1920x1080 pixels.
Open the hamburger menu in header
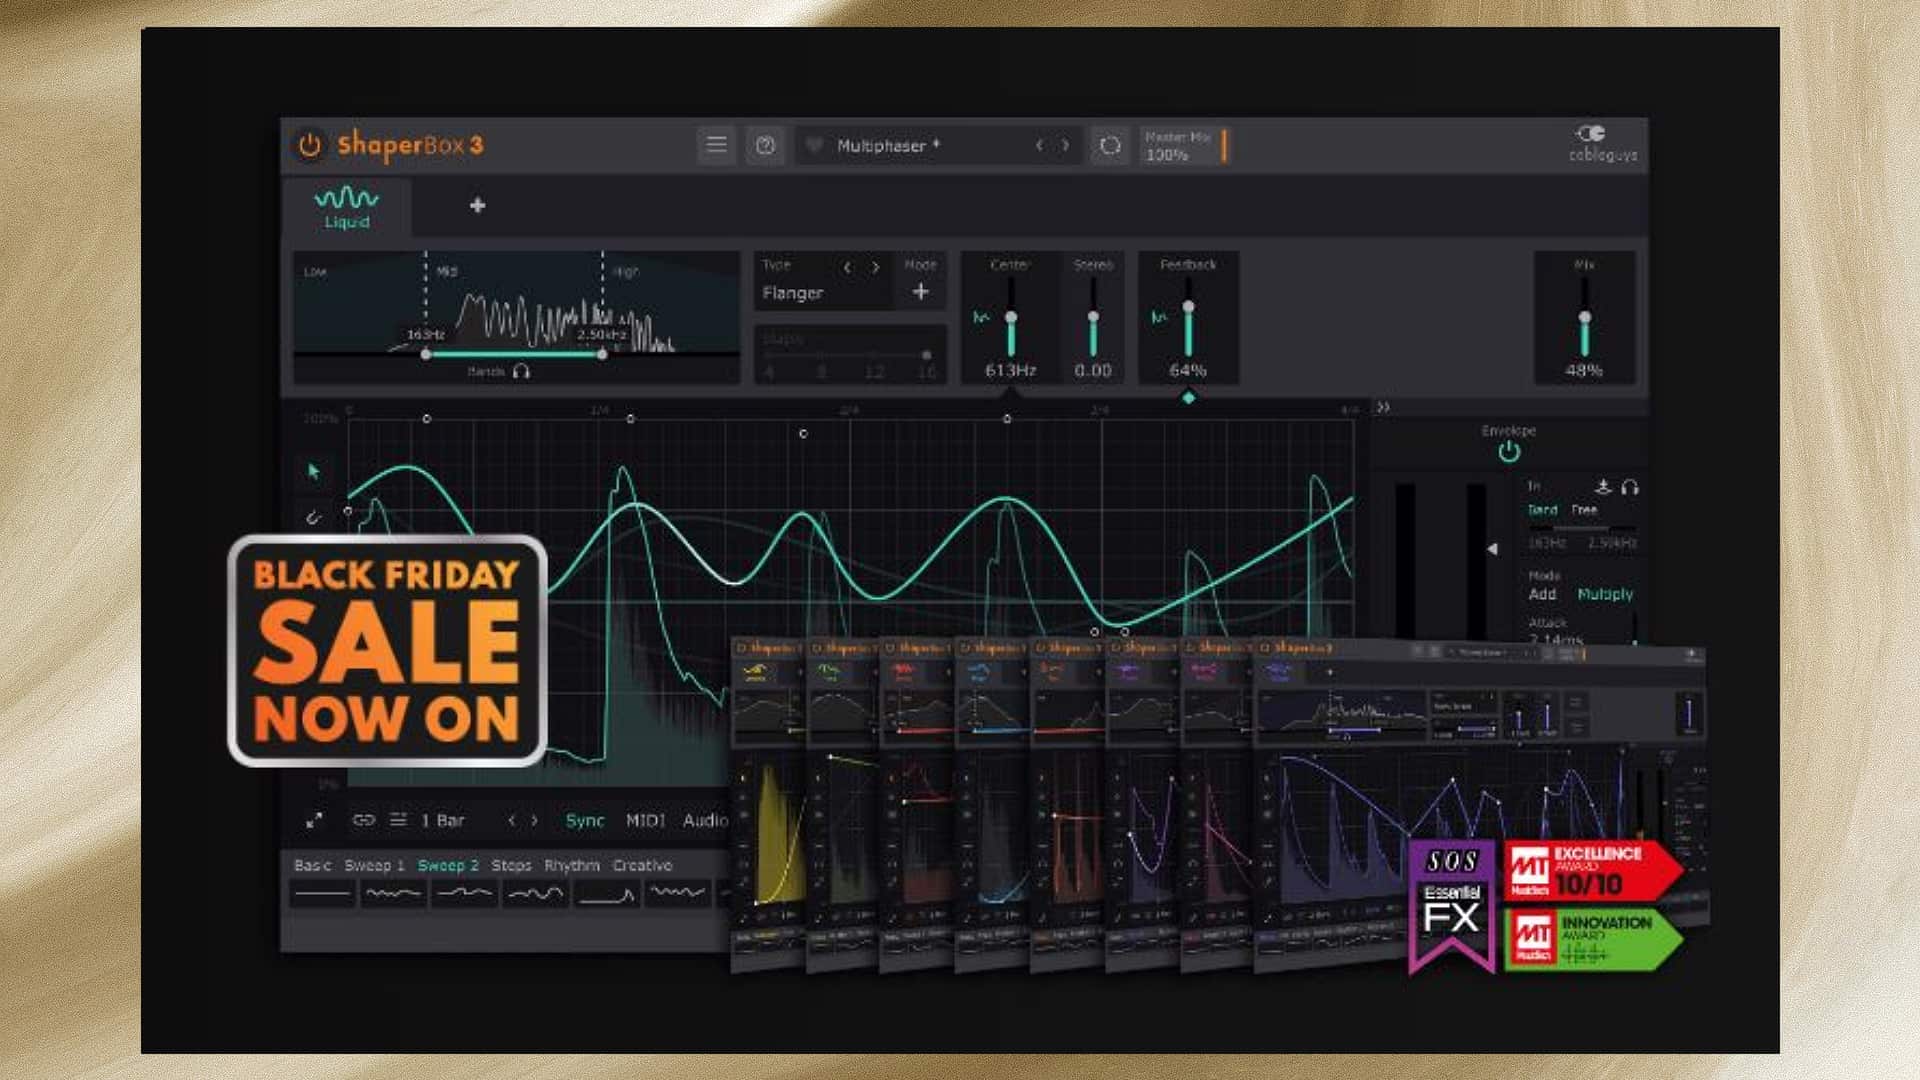716,145
